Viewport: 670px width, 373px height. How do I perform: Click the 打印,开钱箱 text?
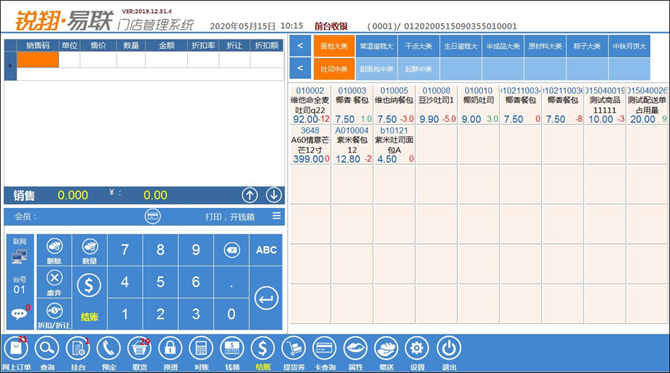pyautogui.click(x=230, y=217)
